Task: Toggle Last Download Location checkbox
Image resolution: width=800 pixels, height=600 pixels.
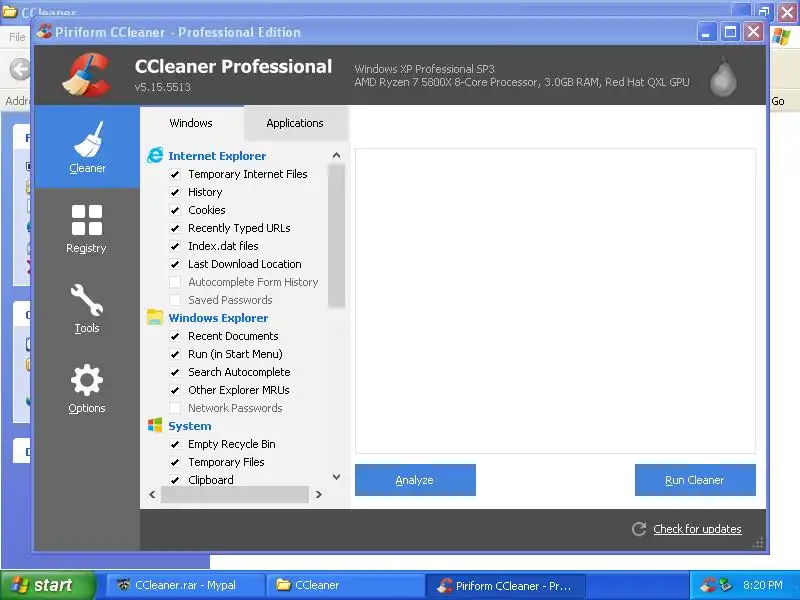Action: 175,264
